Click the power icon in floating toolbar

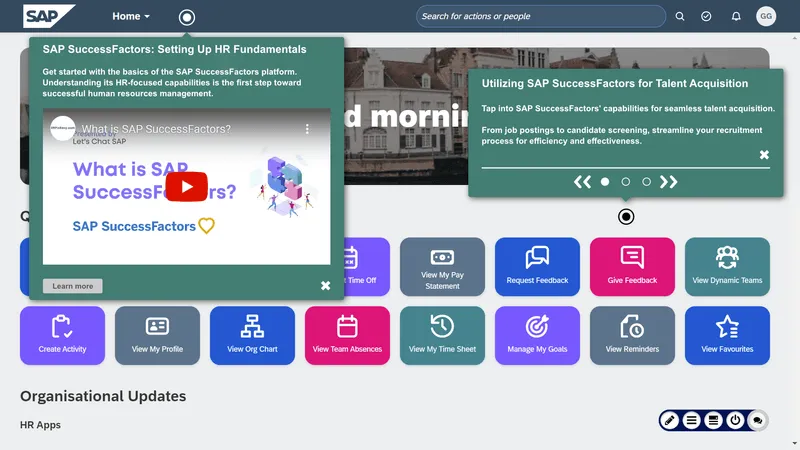(x=735, y=420)
